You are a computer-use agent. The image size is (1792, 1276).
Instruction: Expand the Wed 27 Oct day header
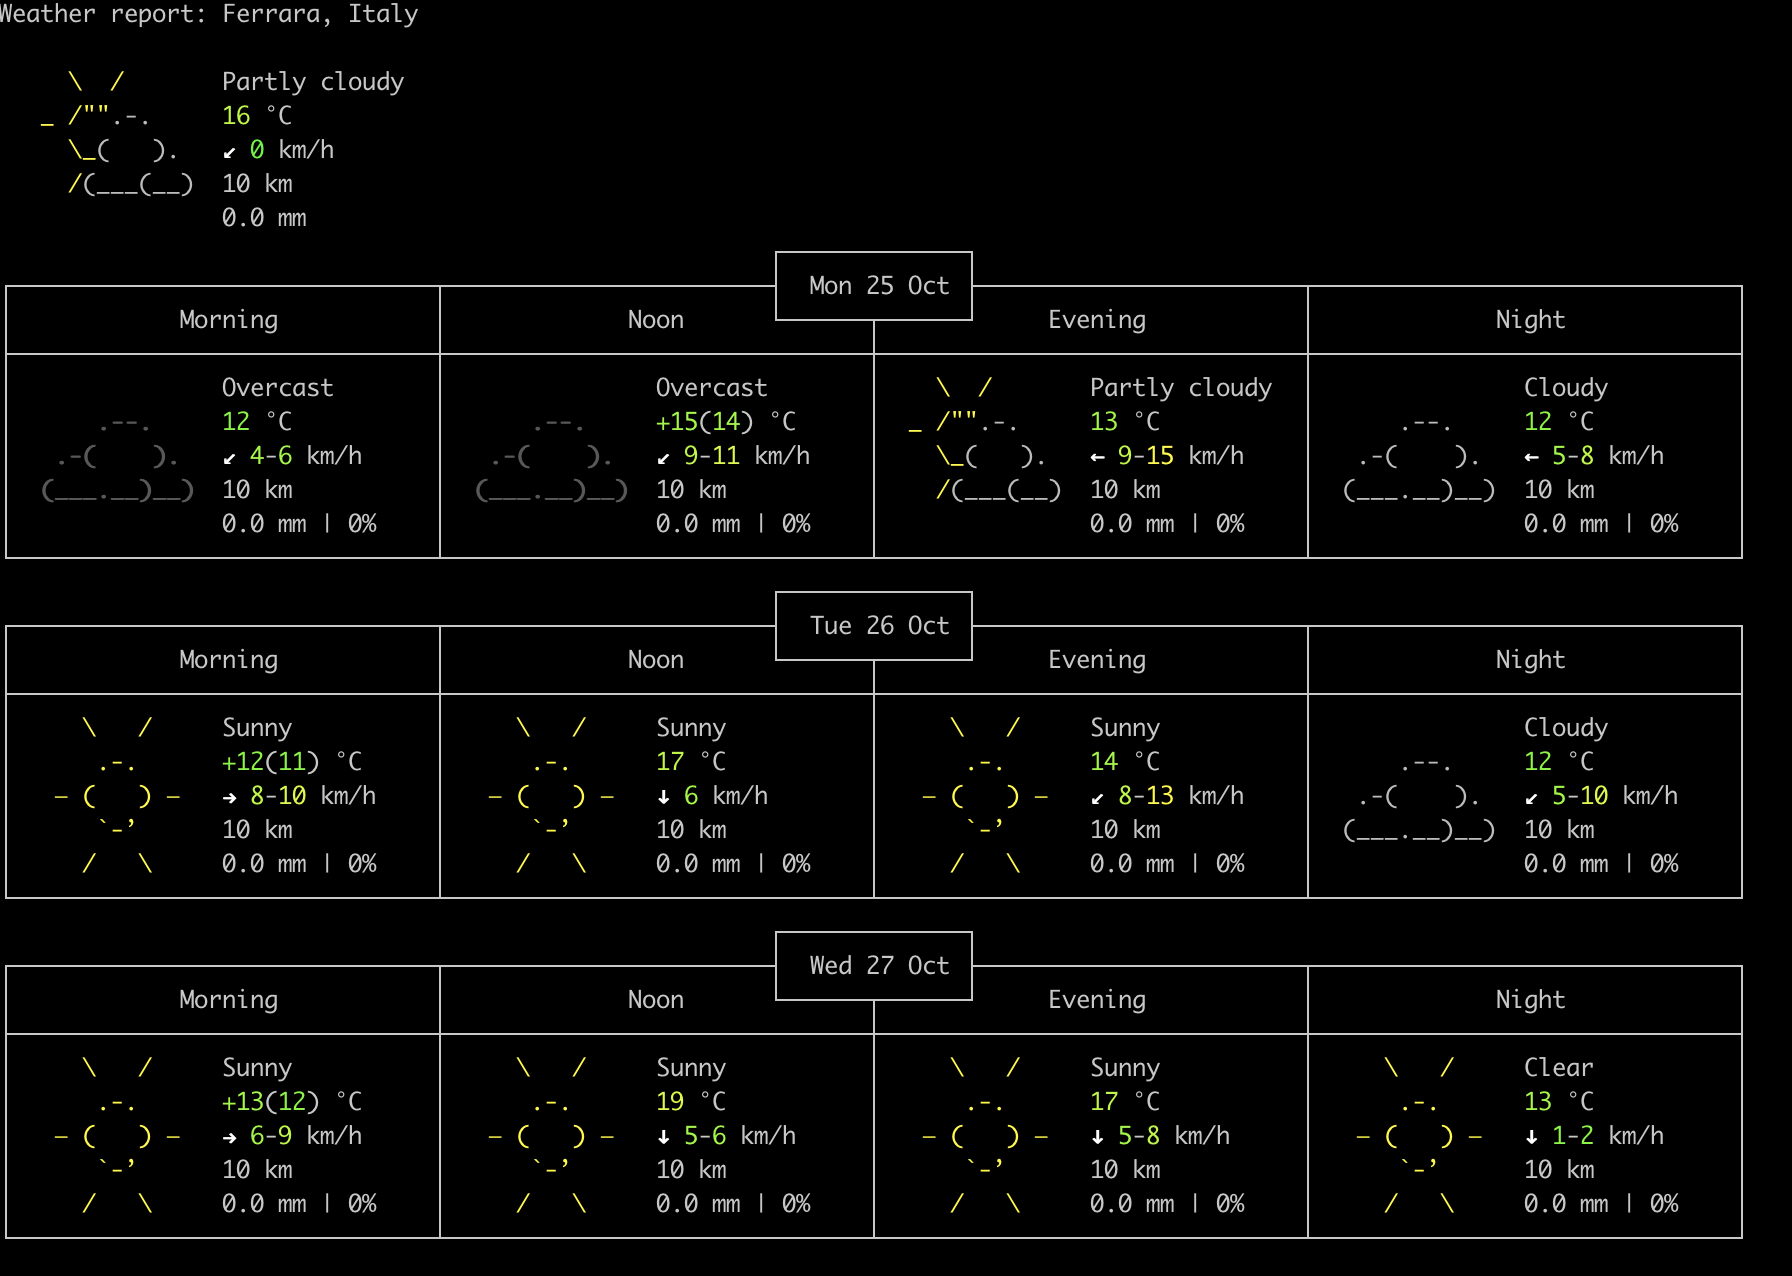872,966
